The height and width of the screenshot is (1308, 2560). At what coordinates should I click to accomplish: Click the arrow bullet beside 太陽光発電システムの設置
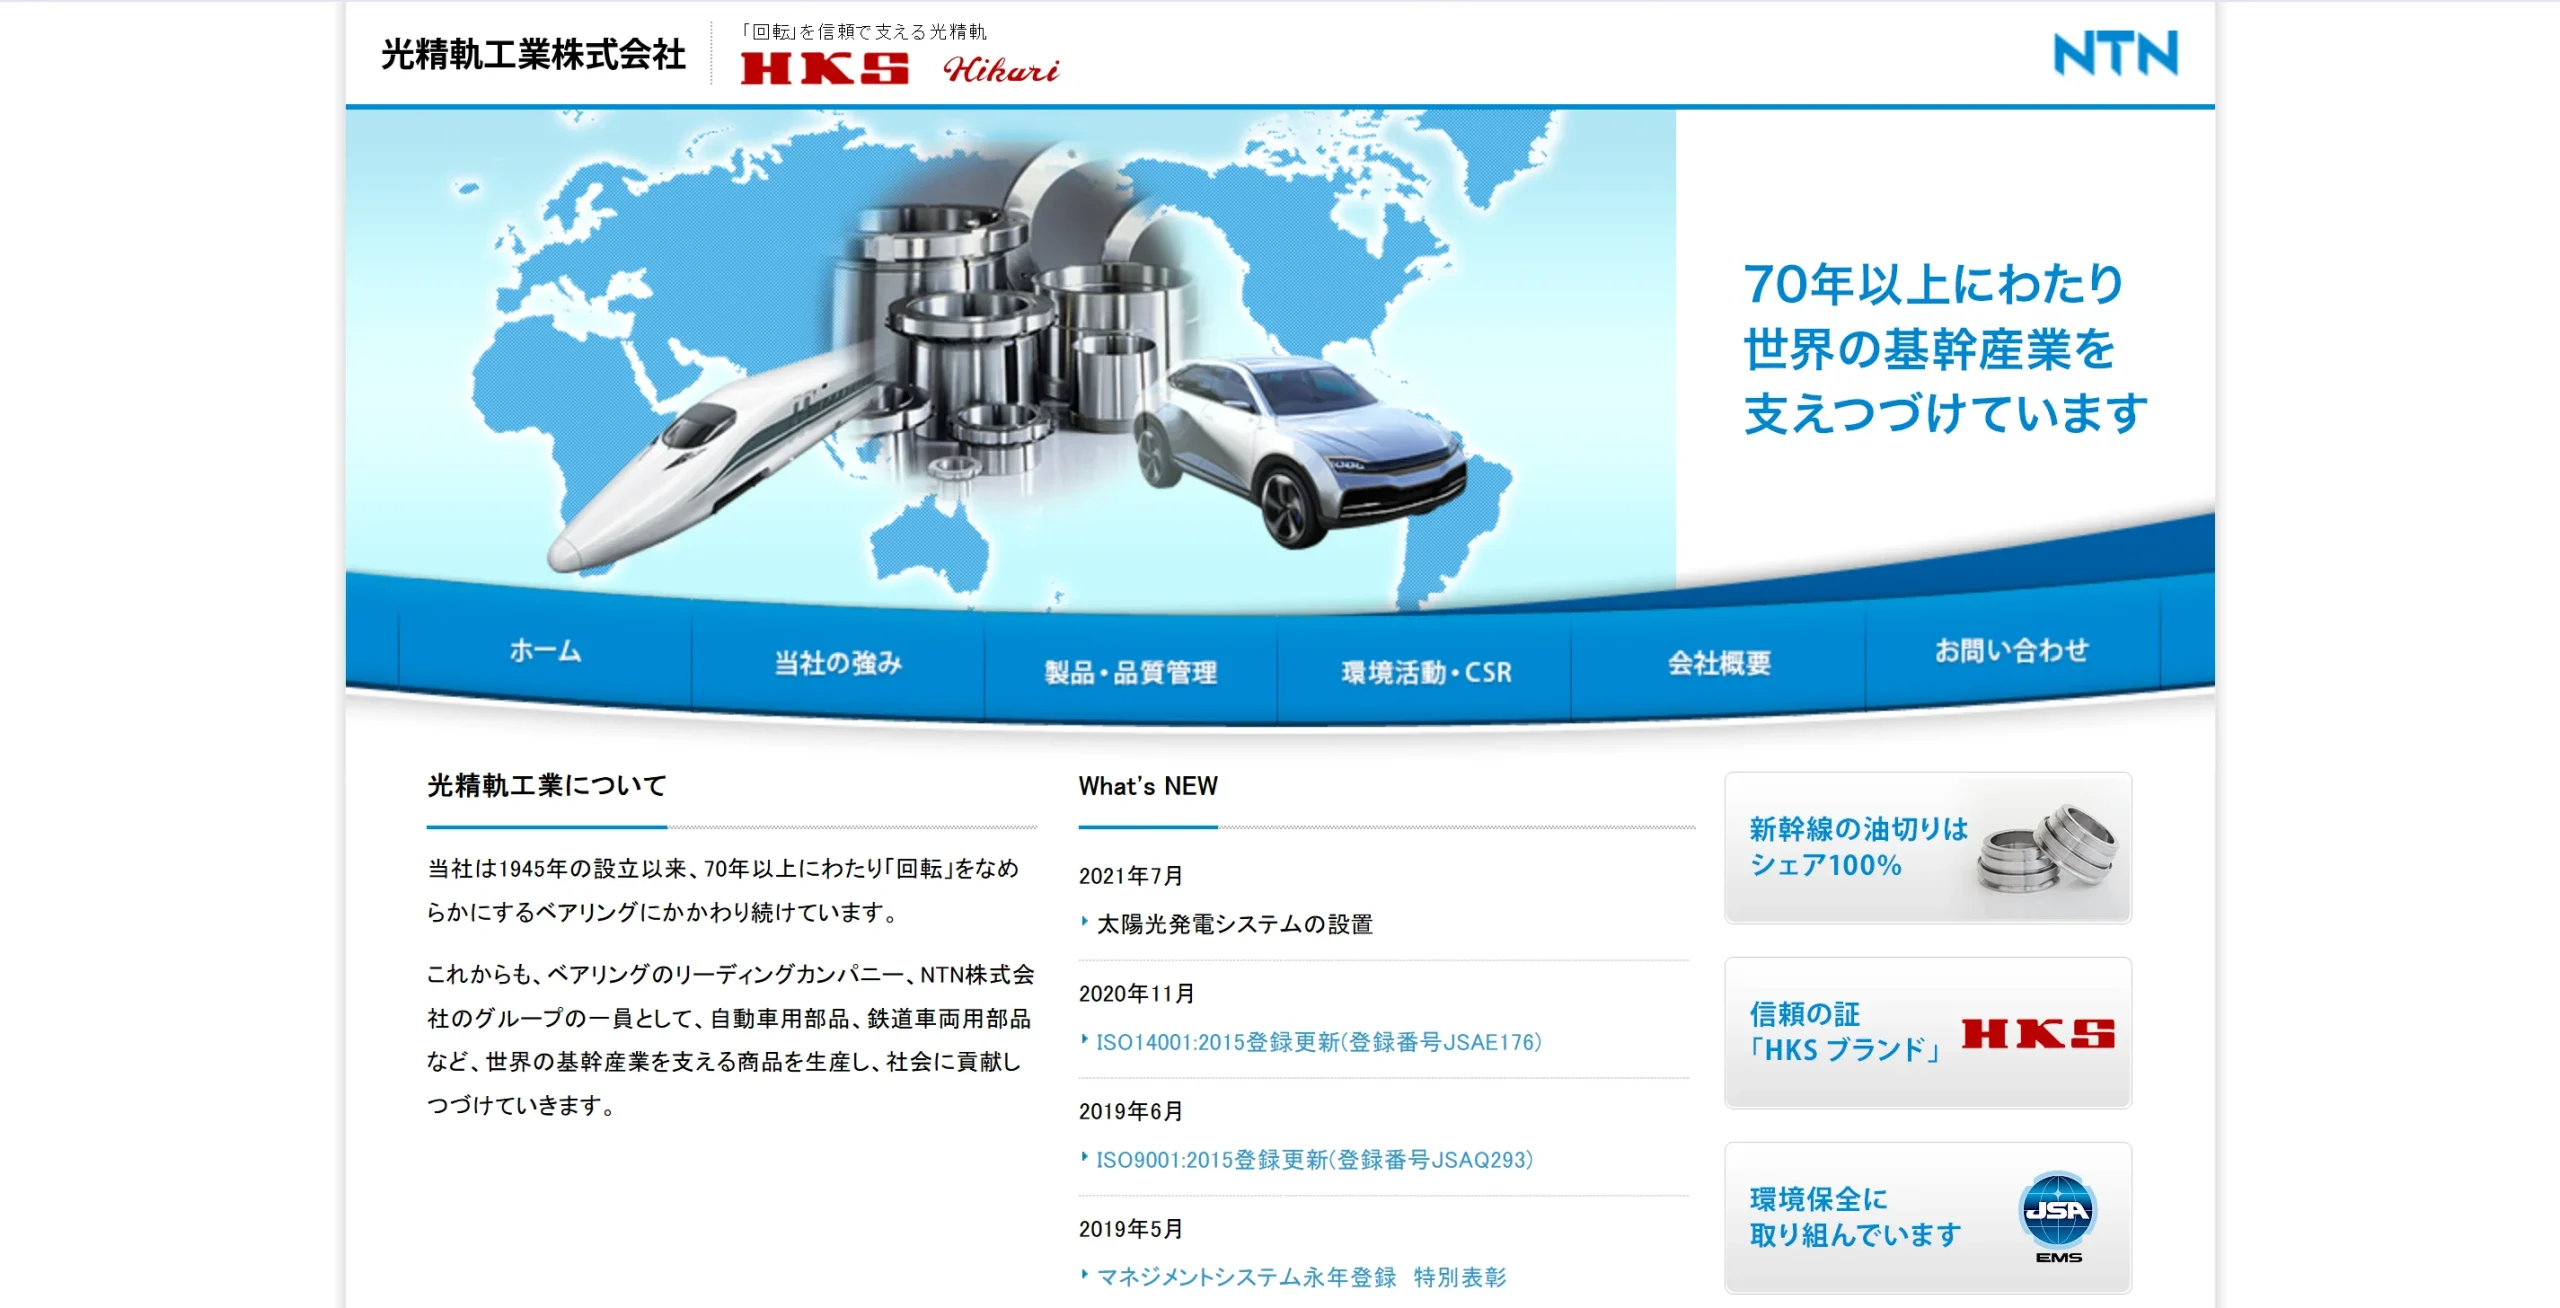coord(1085,921)
